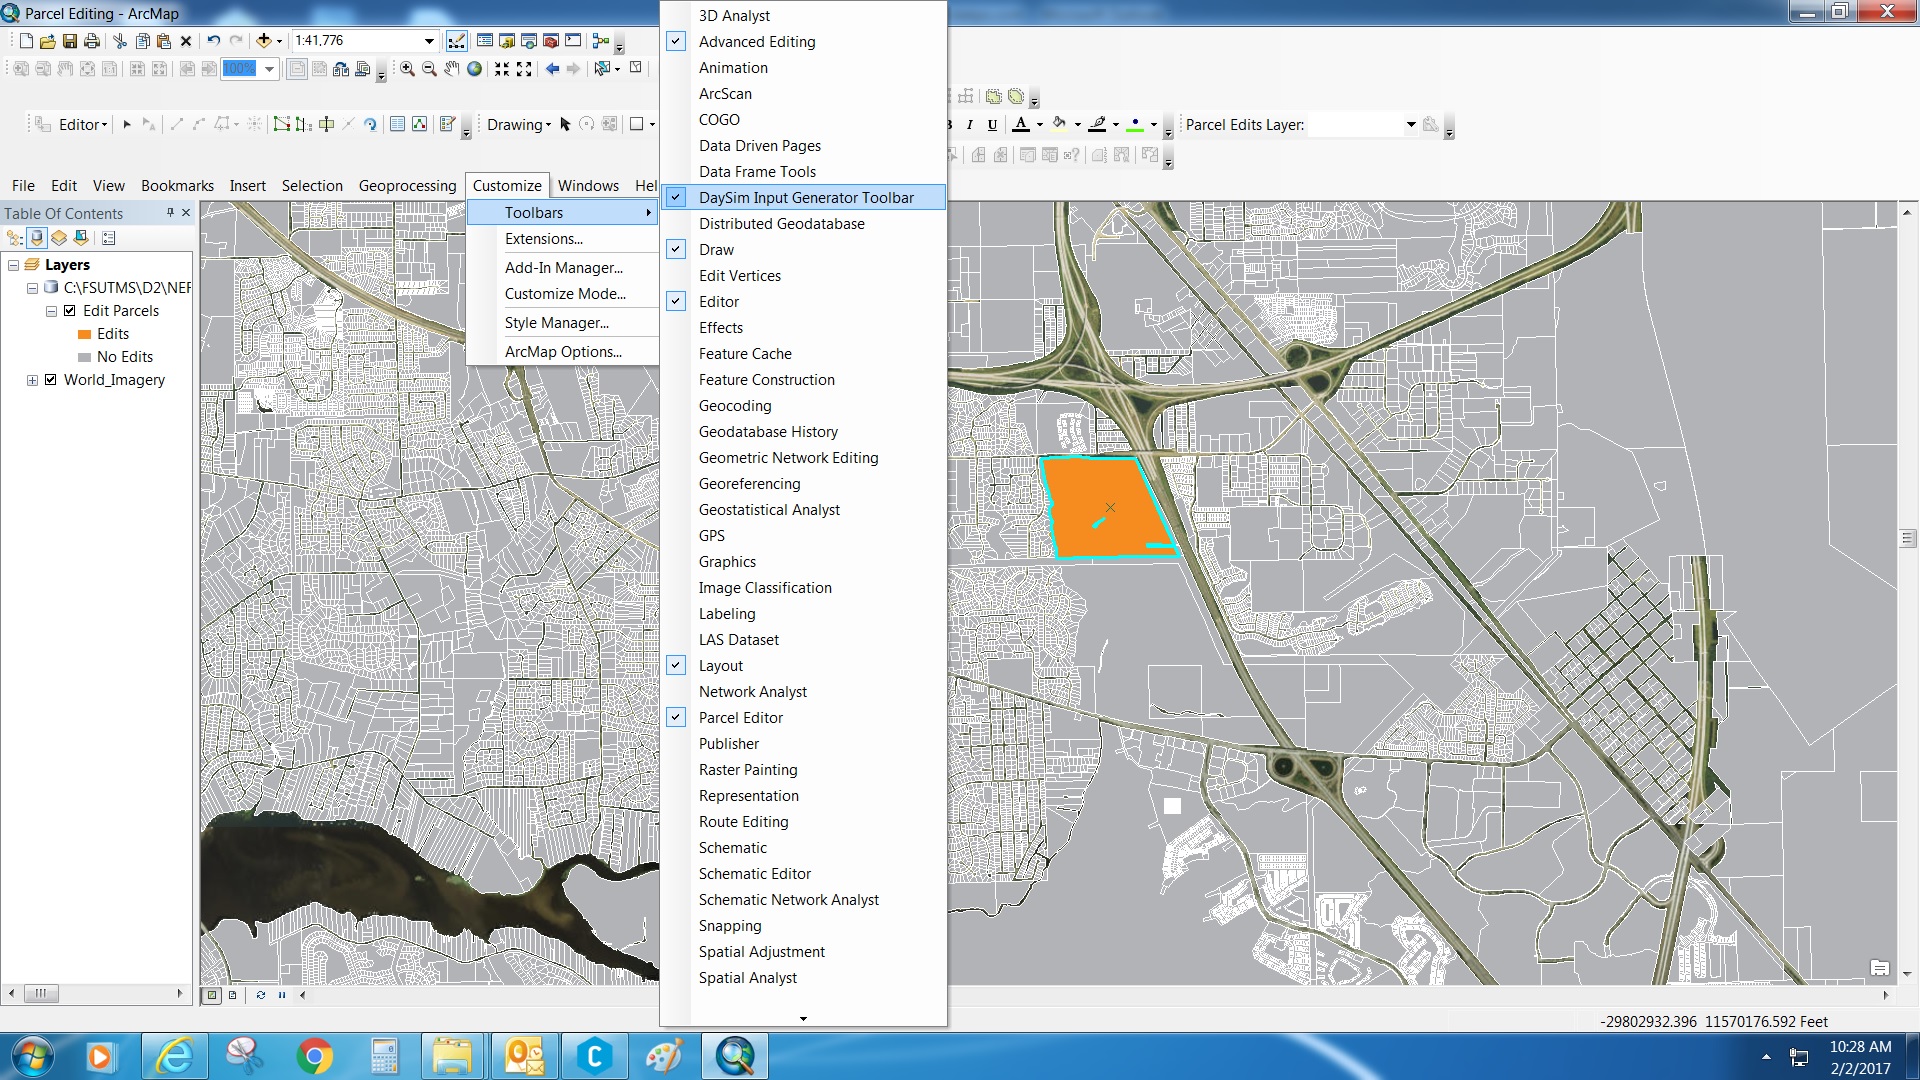The height and width of the screenshot is (1080, 1920).
Task: Expand the World_Imagery layer tree
Action: (32, 380)
